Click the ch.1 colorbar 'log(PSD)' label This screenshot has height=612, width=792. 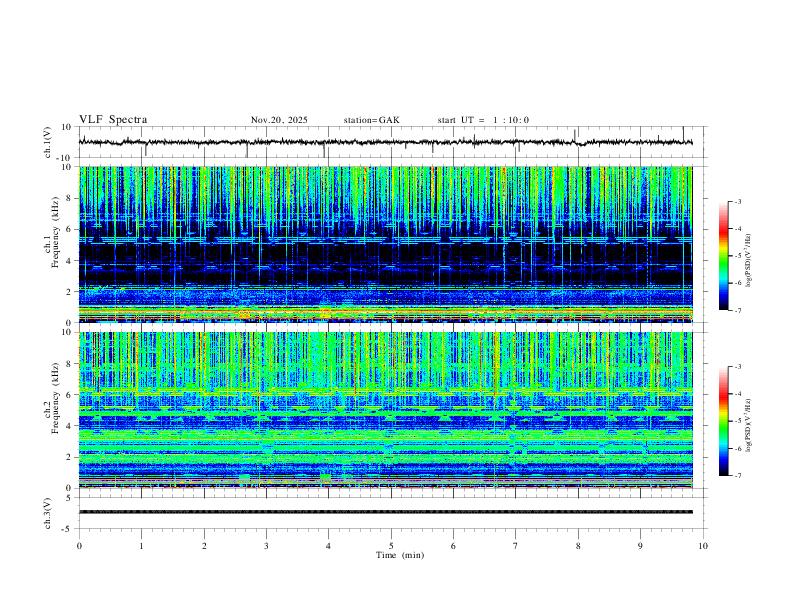click(x=749, y=260)
